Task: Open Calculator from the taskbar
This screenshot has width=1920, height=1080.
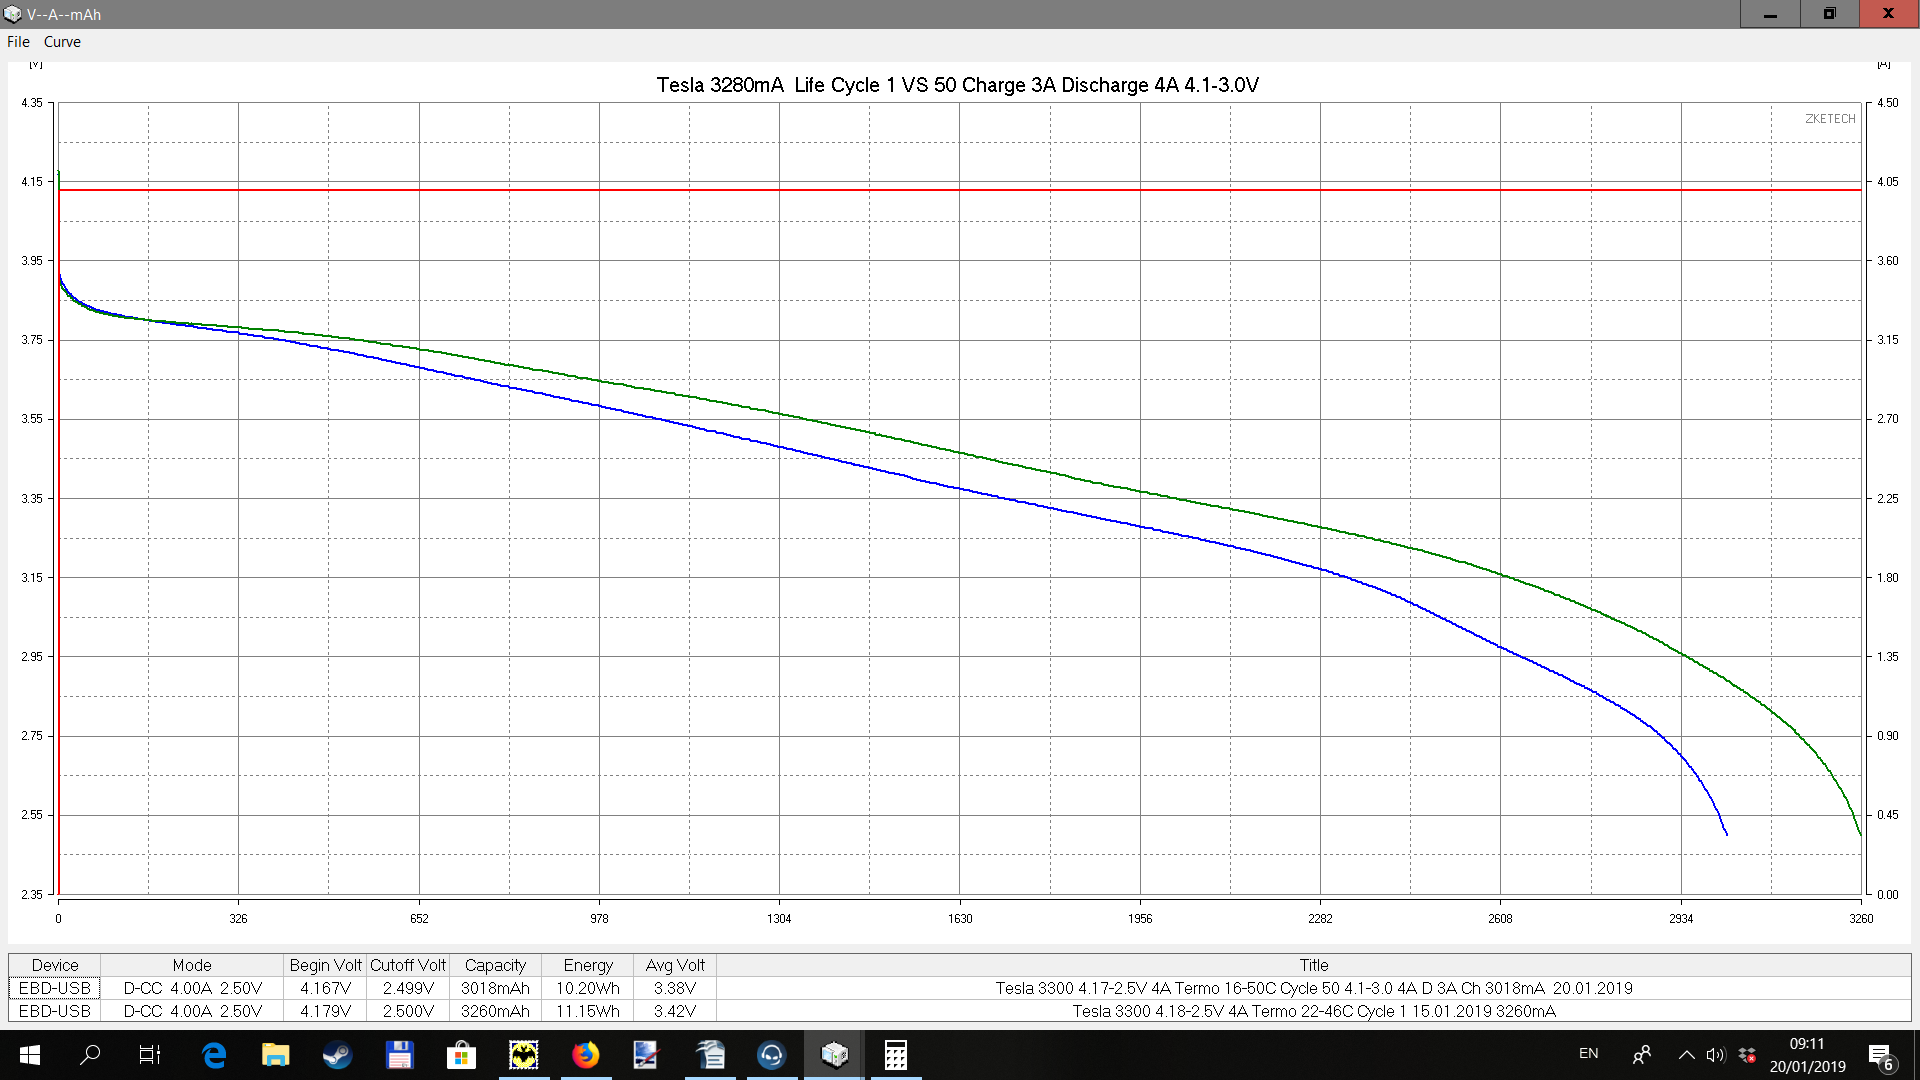Action: click(x=896, y=1055)
